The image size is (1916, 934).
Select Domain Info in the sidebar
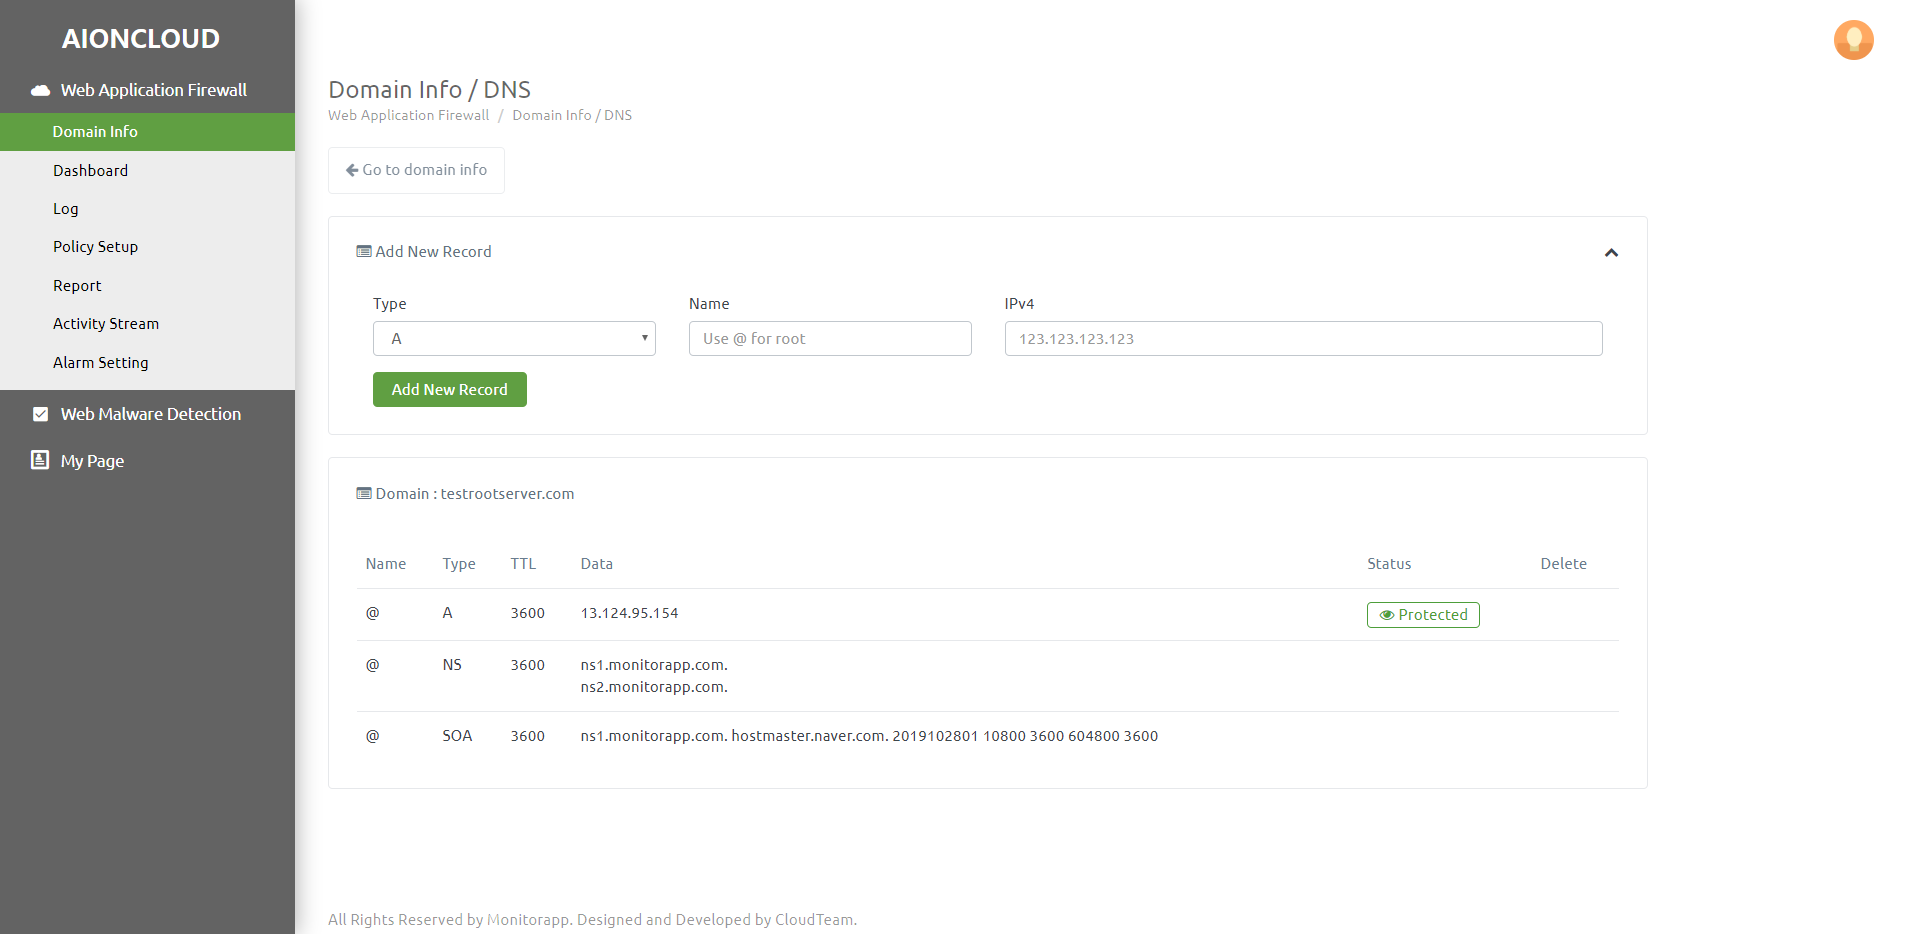click(147, 132)
